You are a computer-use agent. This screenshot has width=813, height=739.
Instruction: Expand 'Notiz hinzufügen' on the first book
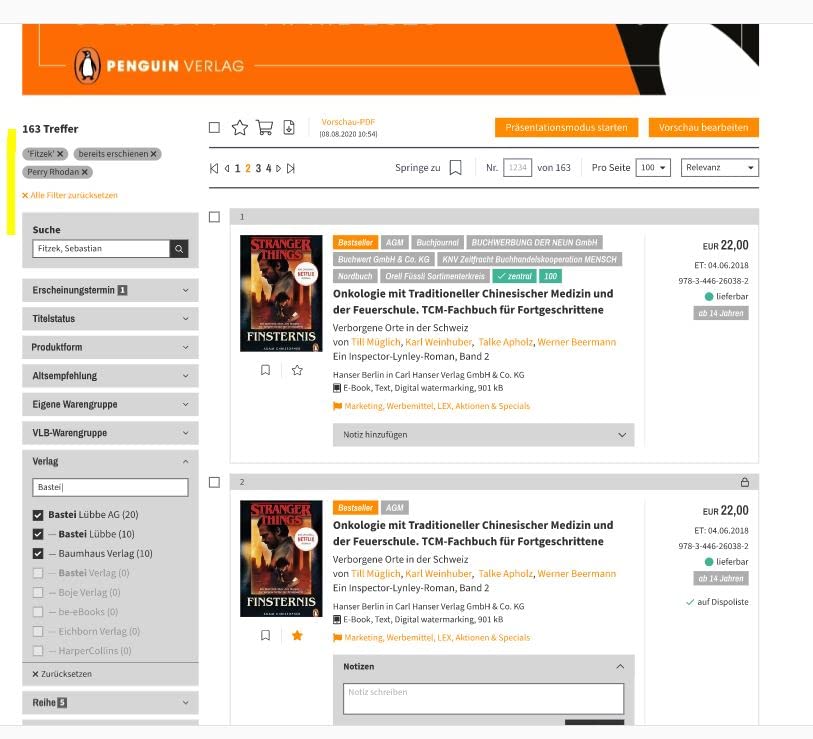pyautogui.click(x=482, y=435)
